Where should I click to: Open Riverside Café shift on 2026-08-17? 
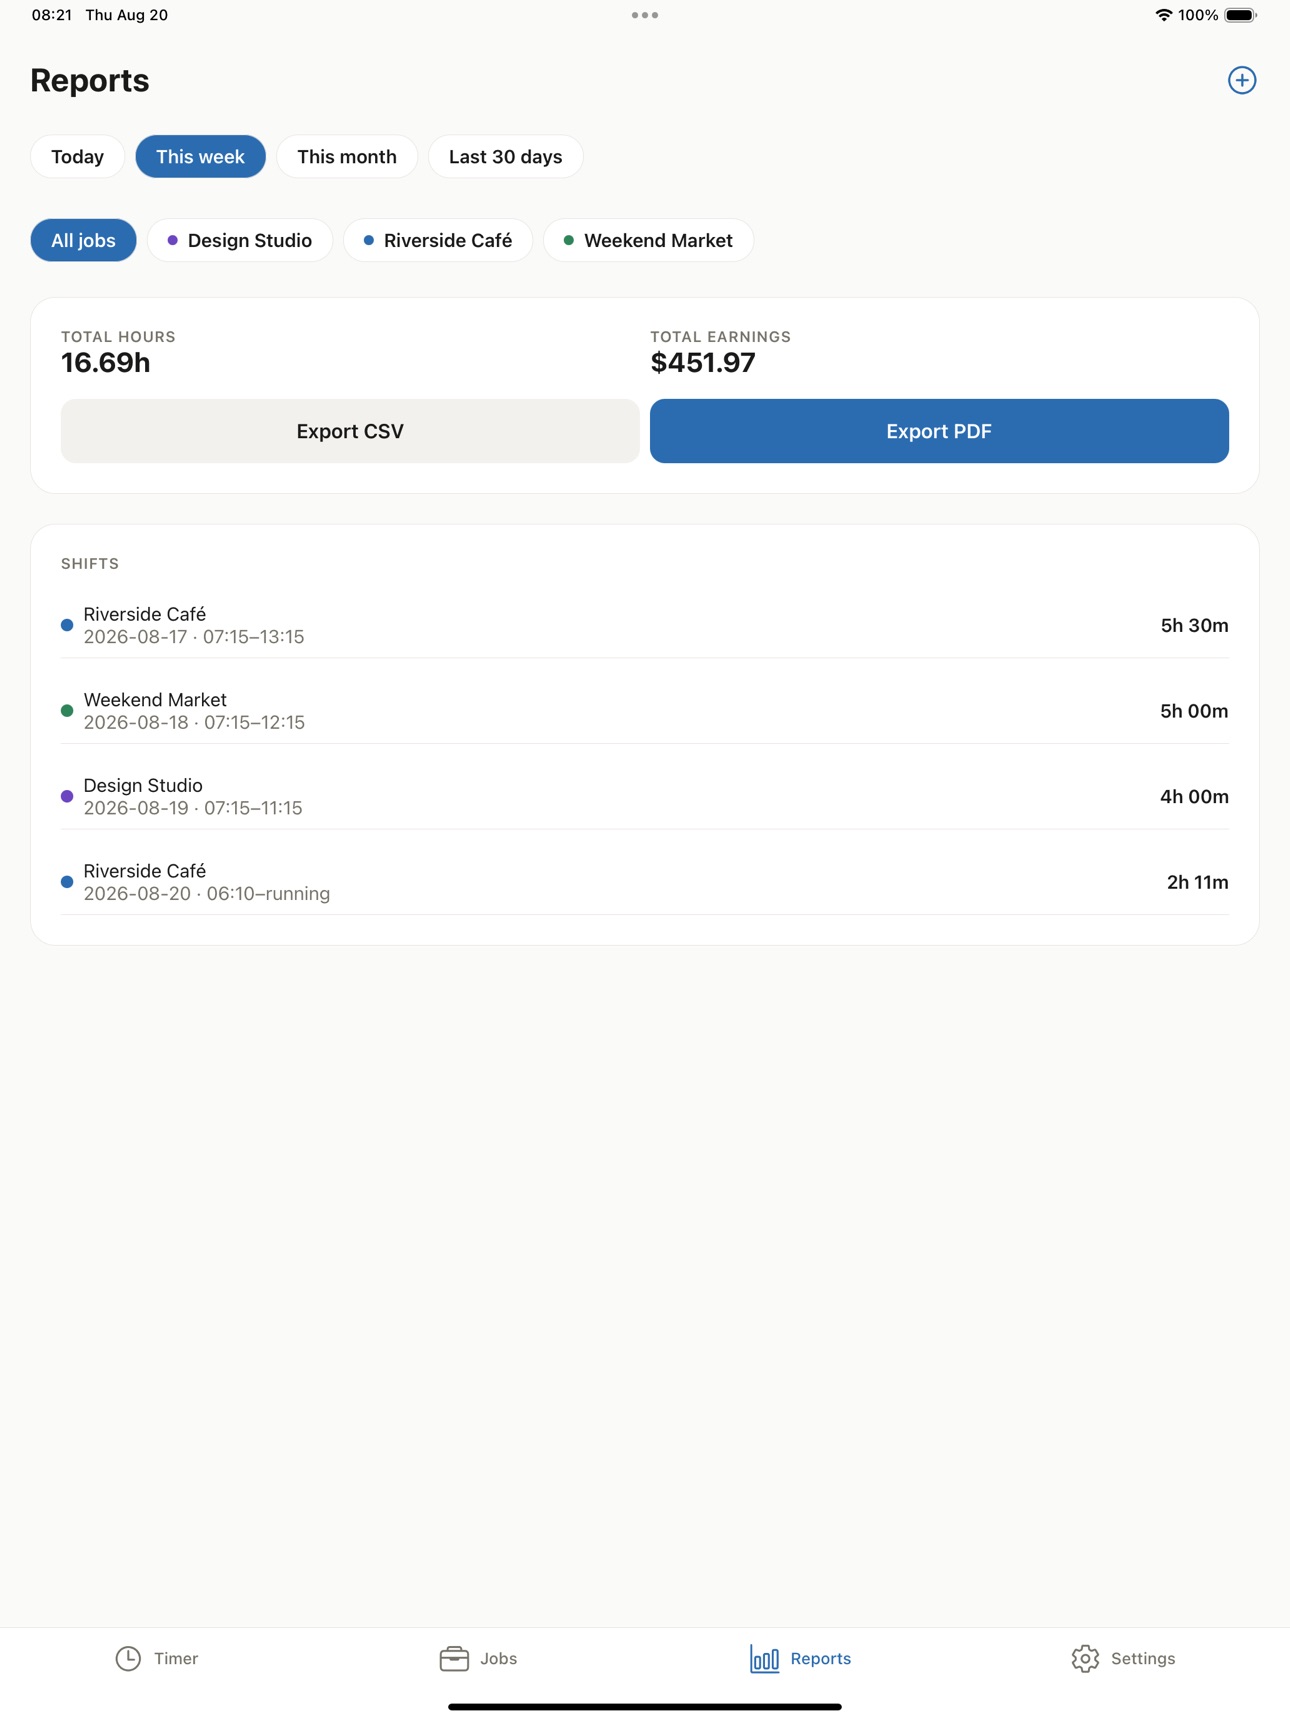point(645,625)
